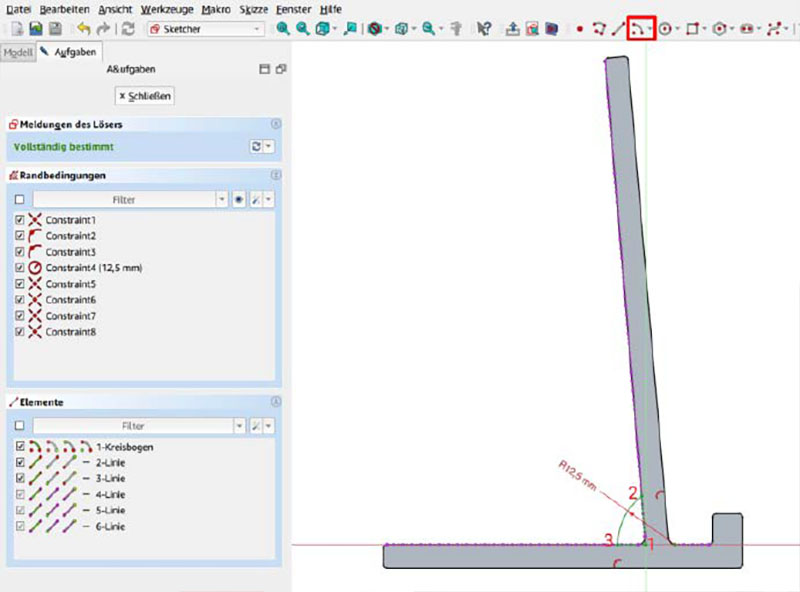Viewport: 800px width, 592px height.
Task: Pick the Create line tool
Action: pos(617,29)
